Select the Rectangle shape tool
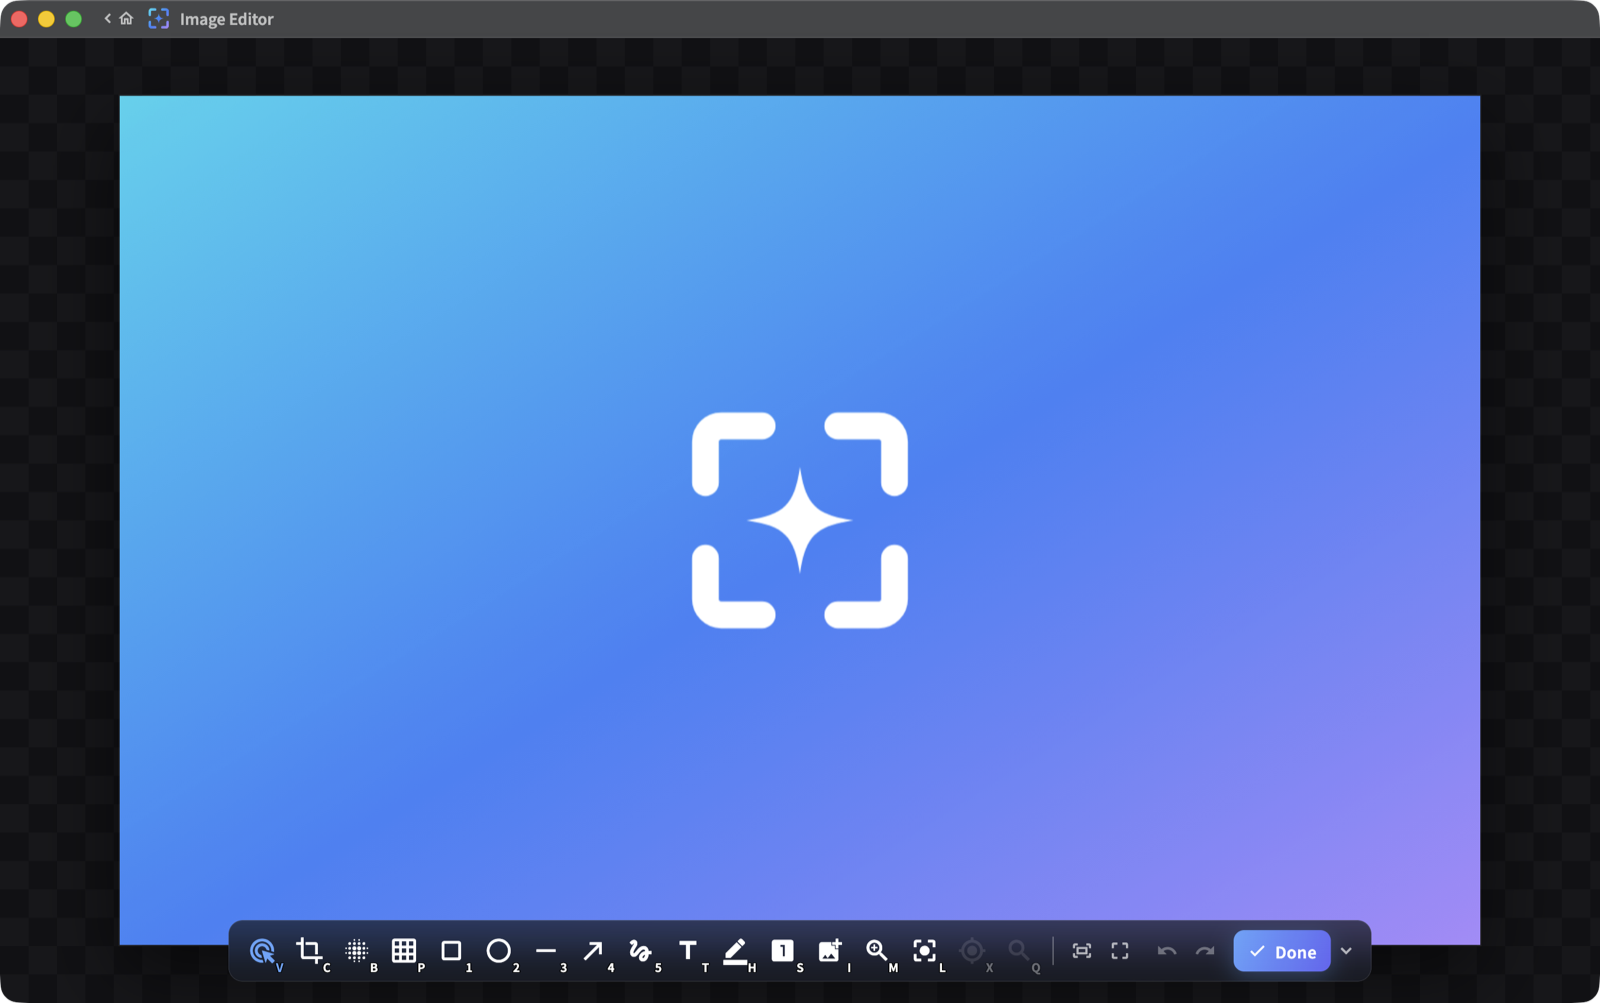The width and height of the screenshot is (1600, 1003). 451,951
